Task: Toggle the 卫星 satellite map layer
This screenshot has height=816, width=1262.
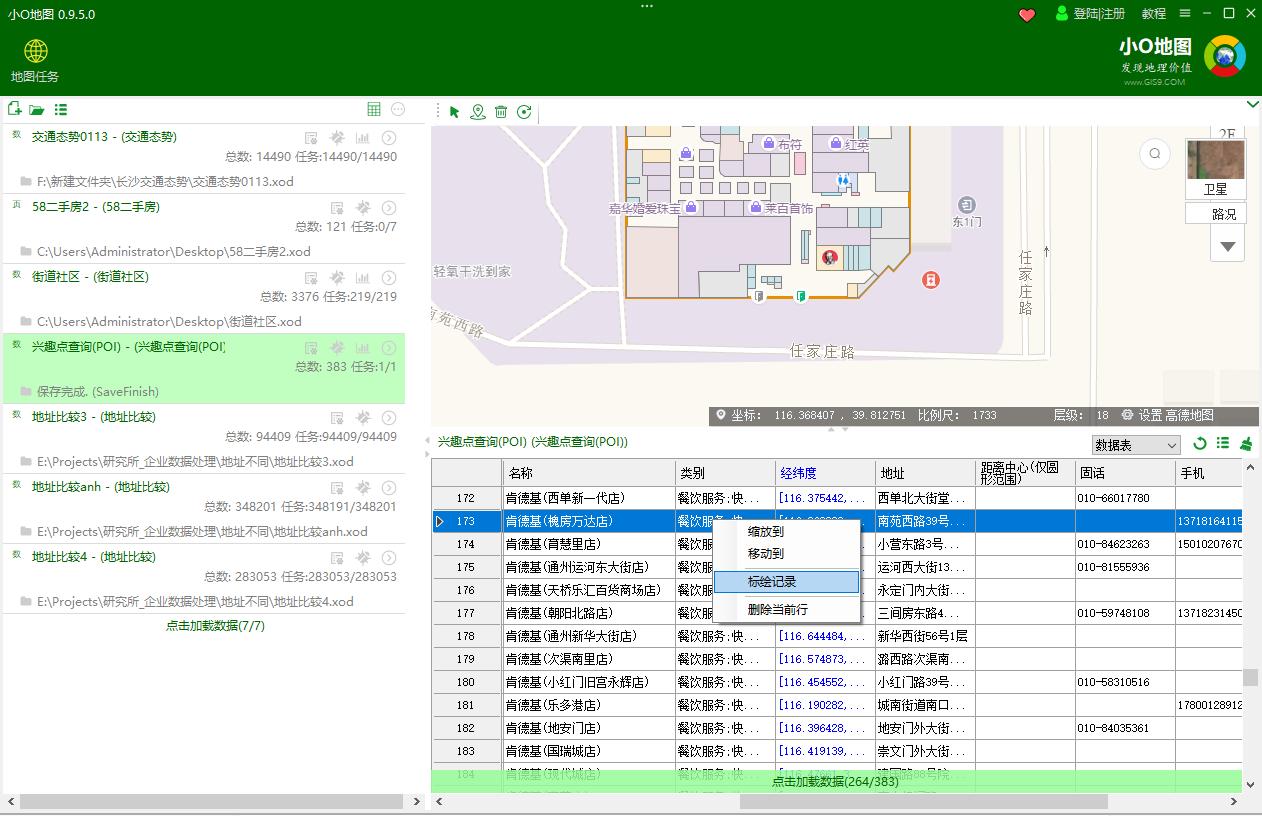Action: [x=1215, y=187]
